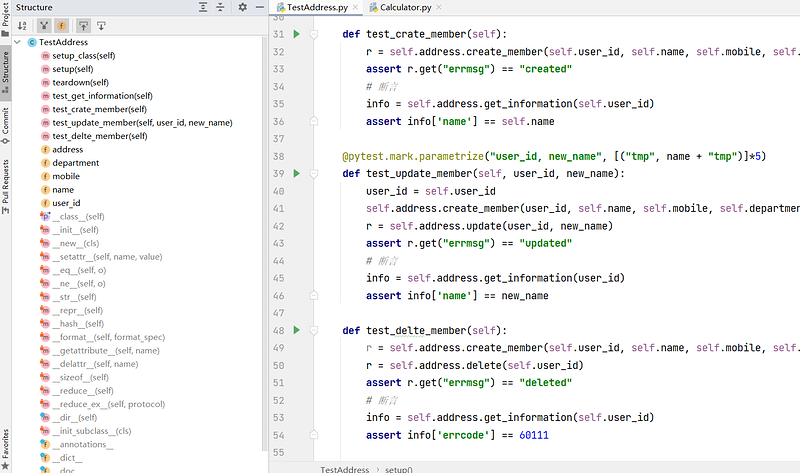This screenshot has width=800, height=473.
Task: Click Sort Alphabetically icon in Structure toolbar
Action: tap(22, 25)
